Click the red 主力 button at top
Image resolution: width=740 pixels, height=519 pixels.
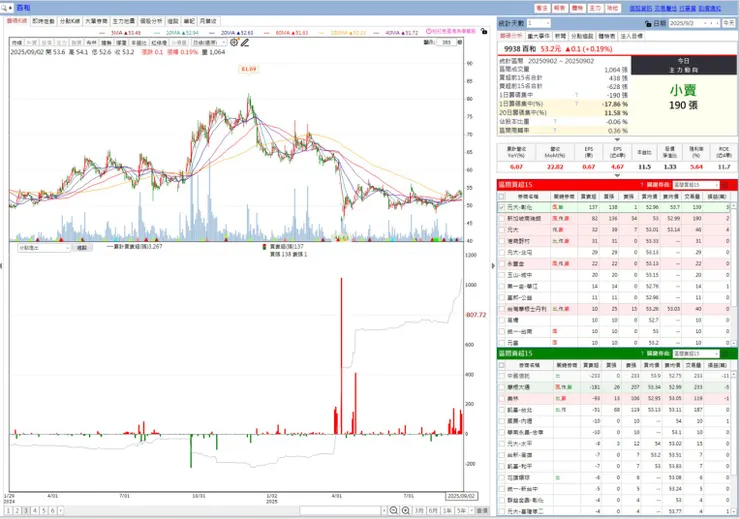click(x=595, y=8)
